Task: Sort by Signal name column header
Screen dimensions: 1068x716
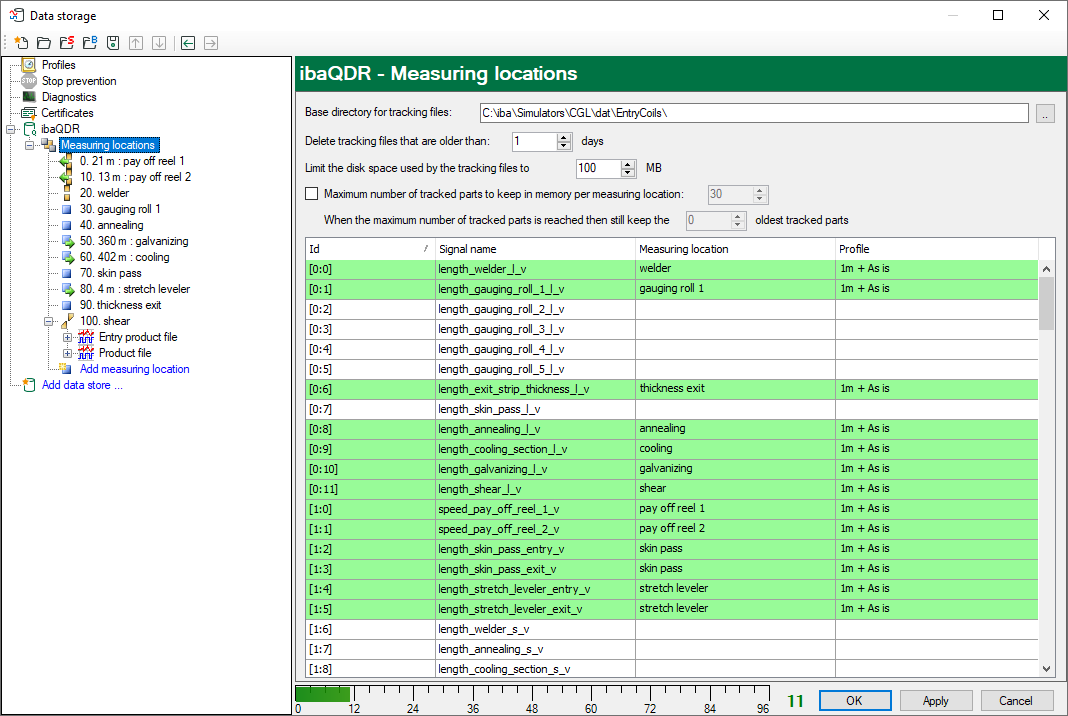Action: (x=535, y=249)
